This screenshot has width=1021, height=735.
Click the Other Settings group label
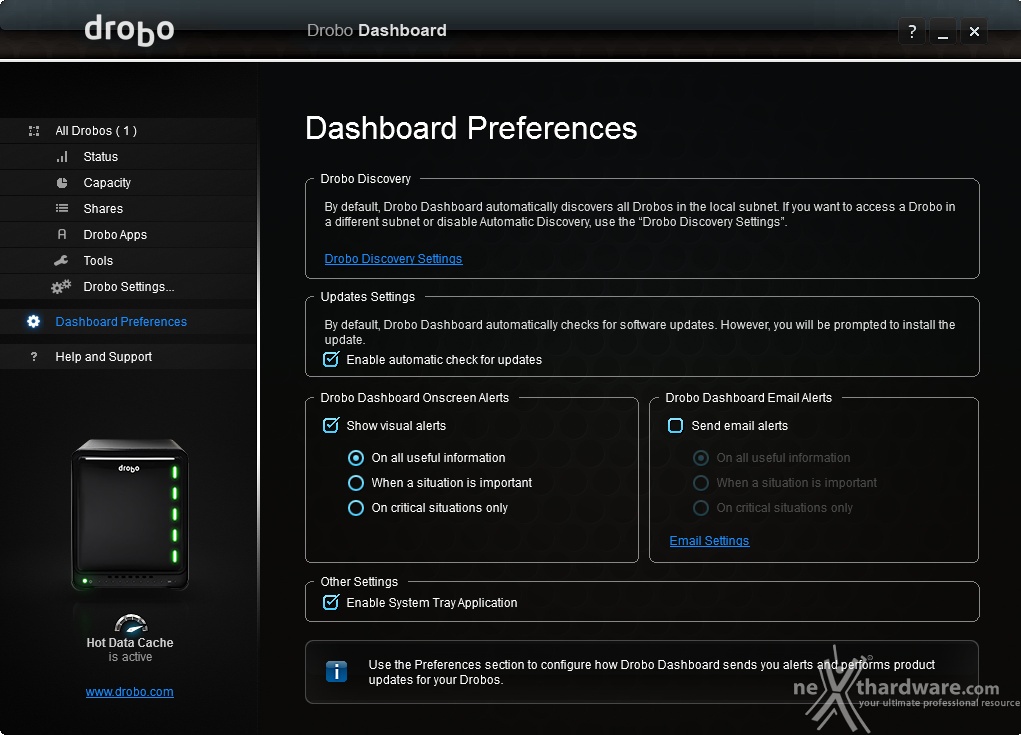point(359,581)
